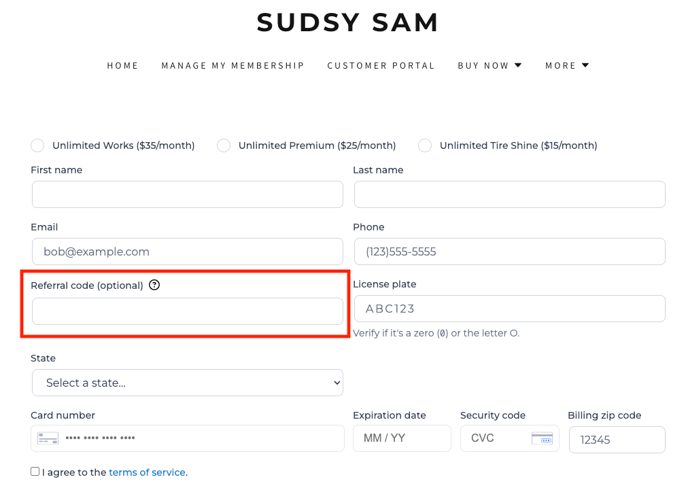Open the Select a state dropdown

point(187,383)
